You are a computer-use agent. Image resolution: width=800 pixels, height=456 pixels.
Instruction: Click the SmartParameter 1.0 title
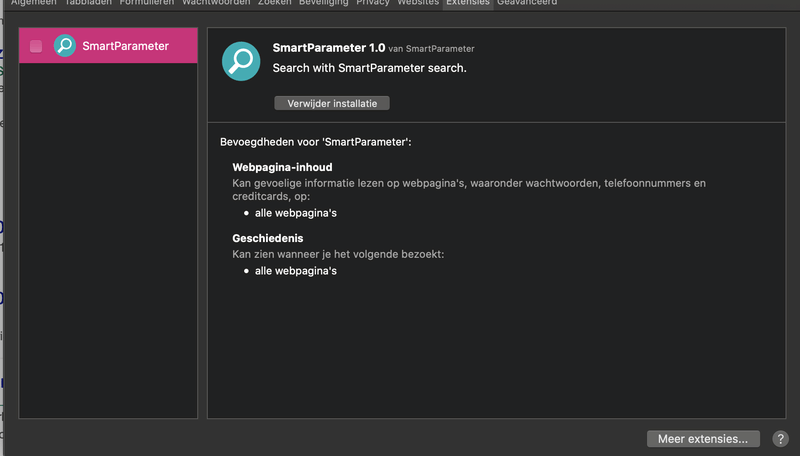point(329,48)
